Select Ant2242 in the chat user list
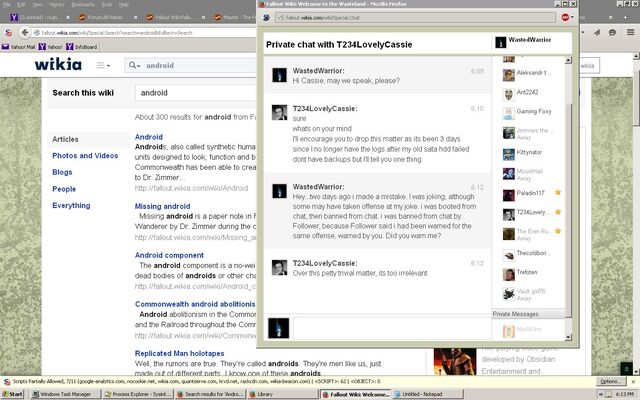This screenshot has height=400, width=640. tap(527, 93)
